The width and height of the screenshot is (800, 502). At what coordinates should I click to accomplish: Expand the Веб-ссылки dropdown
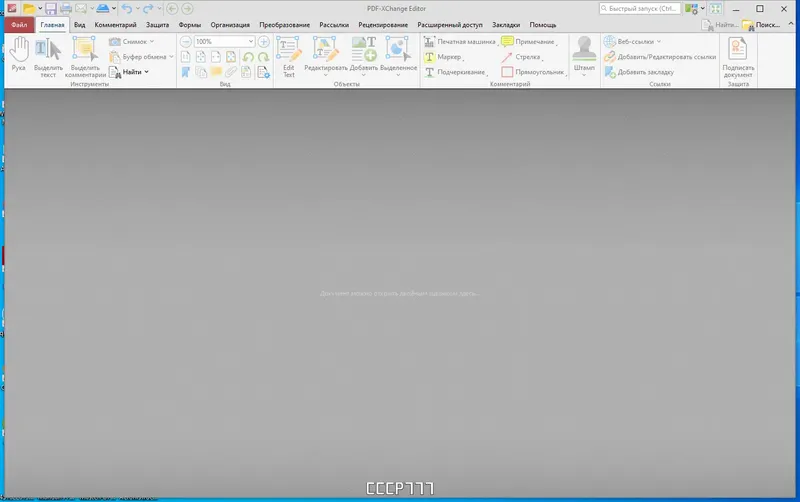click(x=659, y=41)
